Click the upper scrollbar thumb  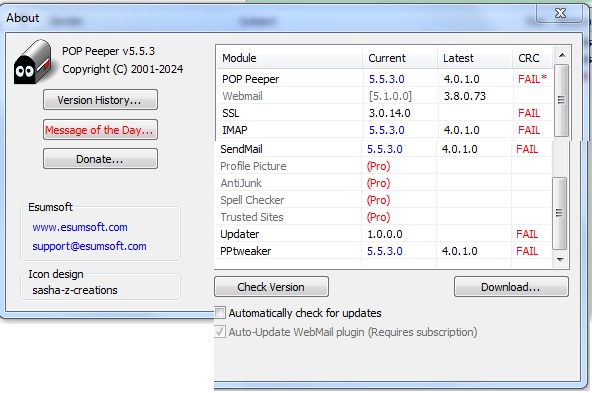561,100
